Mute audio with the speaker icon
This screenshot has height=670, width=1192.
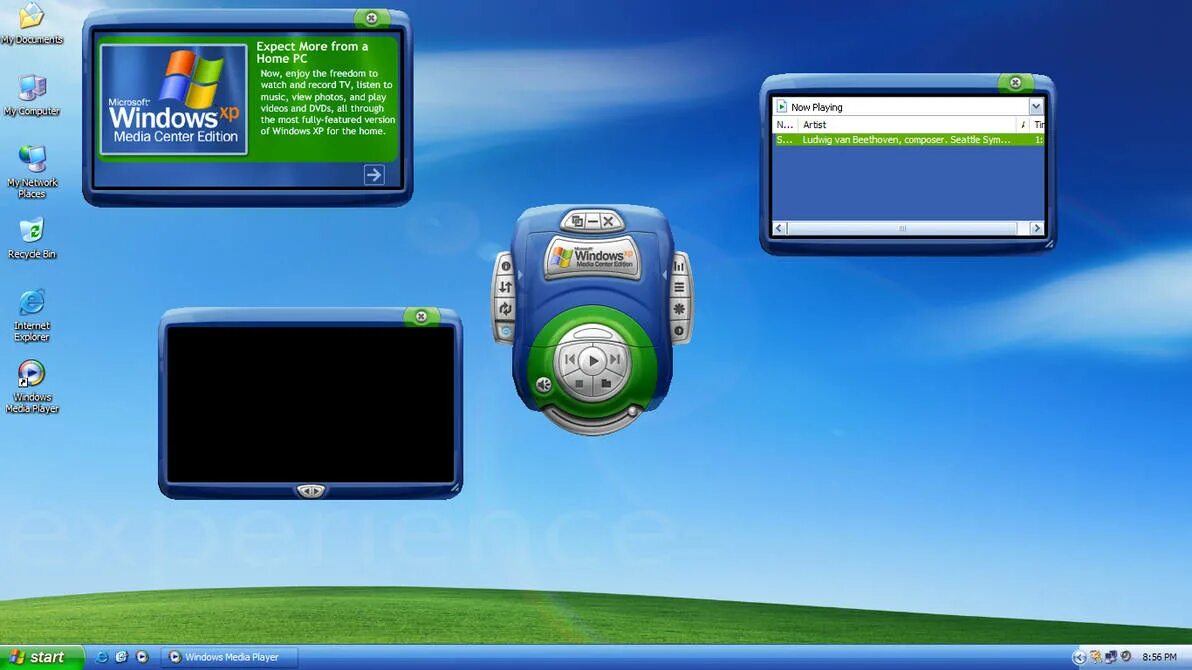point(544,385)
